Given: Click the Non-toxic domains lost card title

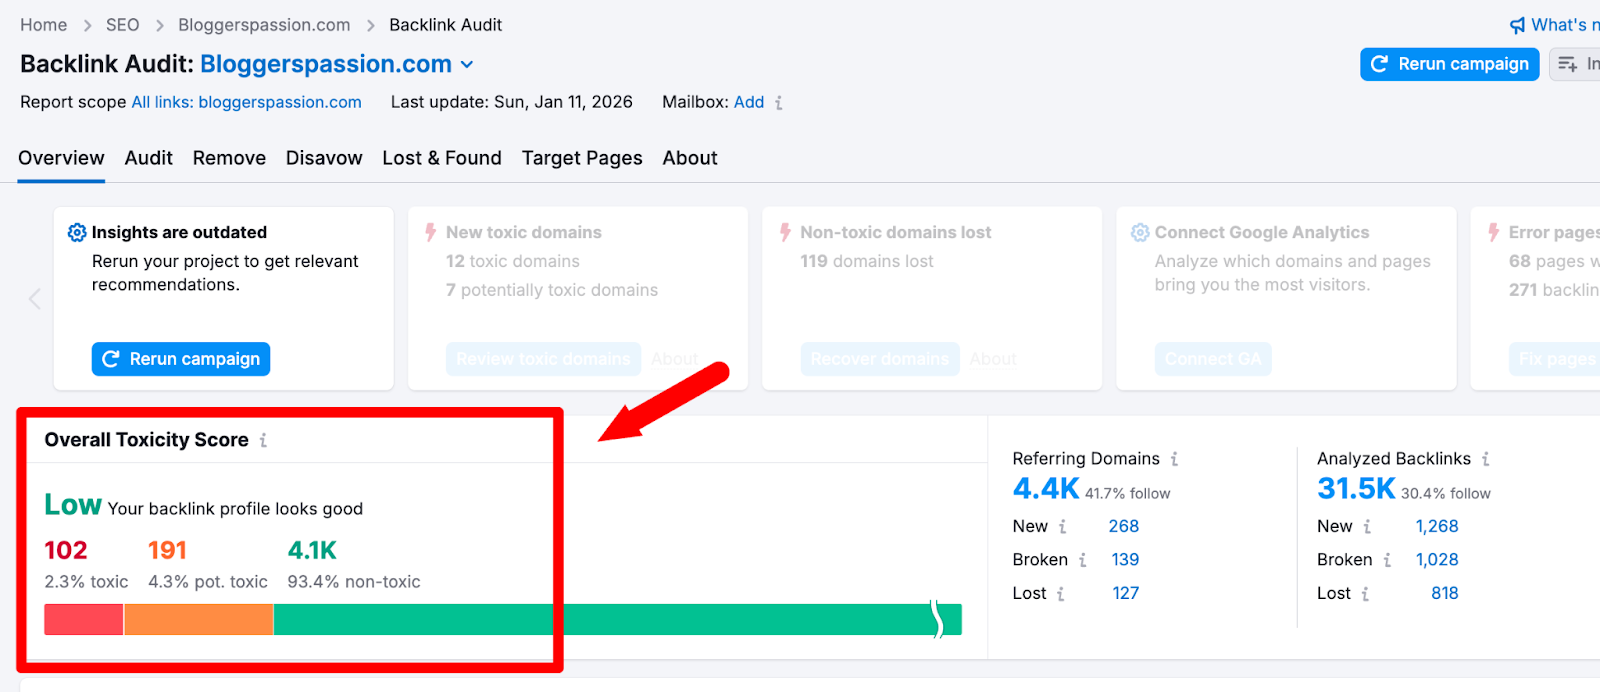Looking at the screenshot, I should point(896,232).
